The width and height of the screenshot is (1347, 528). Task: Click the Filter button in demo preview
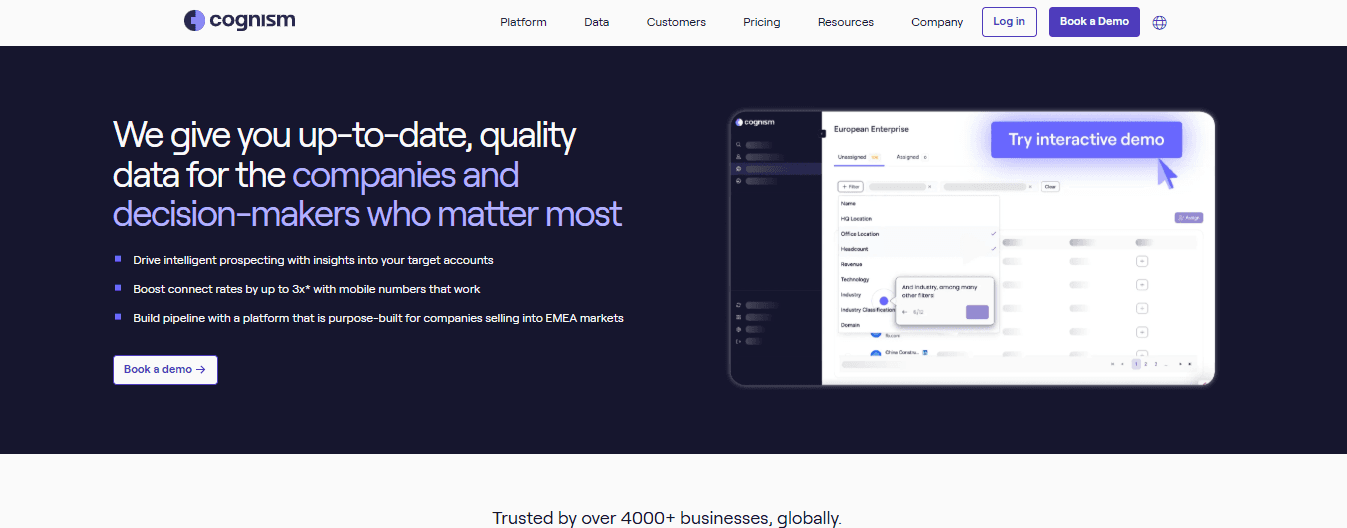[x=850, y=187]
